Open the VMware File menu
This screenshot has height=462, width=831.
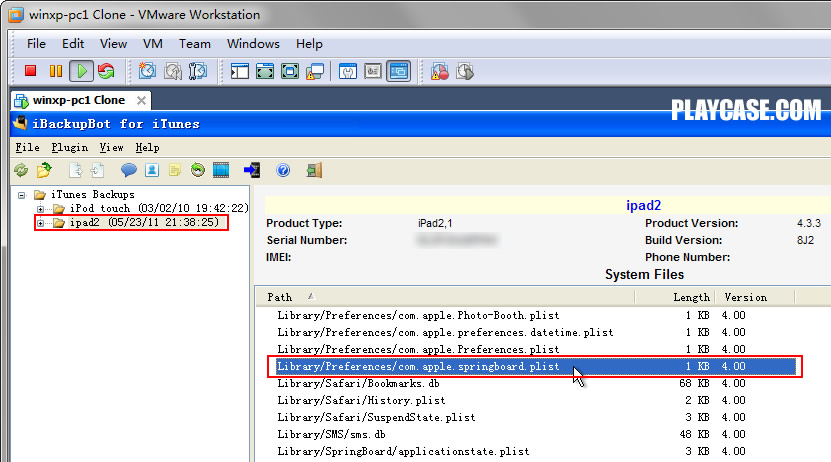pyautogui.click(x=36, y=44)
